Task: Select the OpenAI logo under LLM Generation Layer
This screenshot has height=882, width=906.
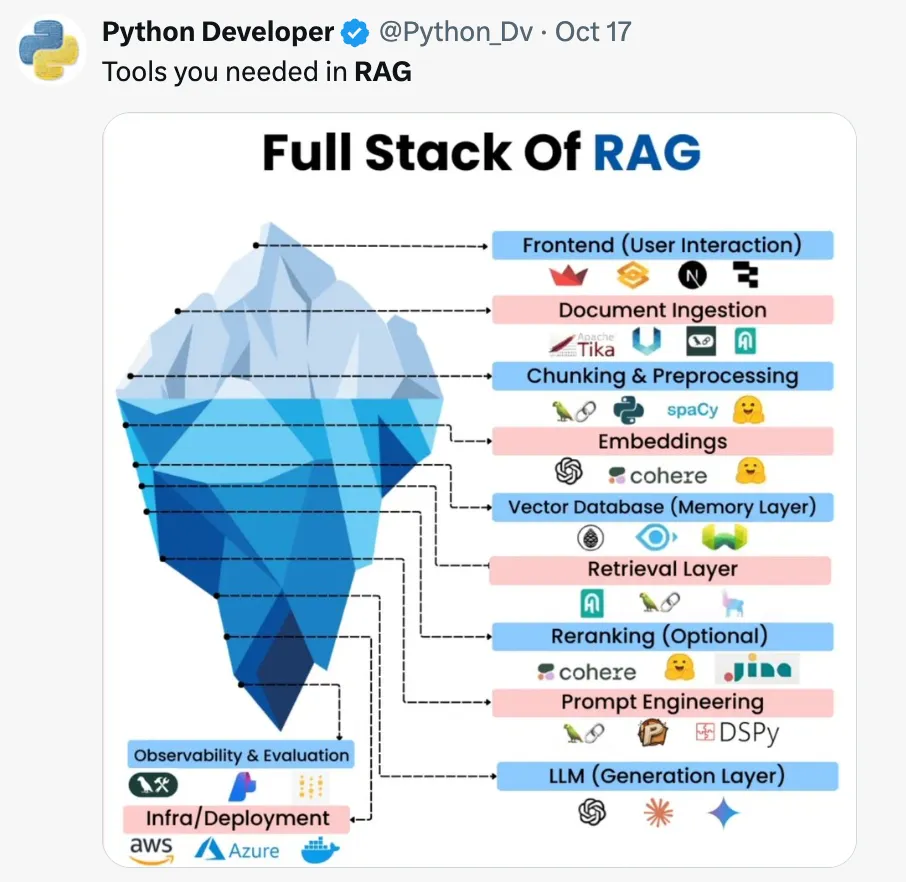Action: 592,811
